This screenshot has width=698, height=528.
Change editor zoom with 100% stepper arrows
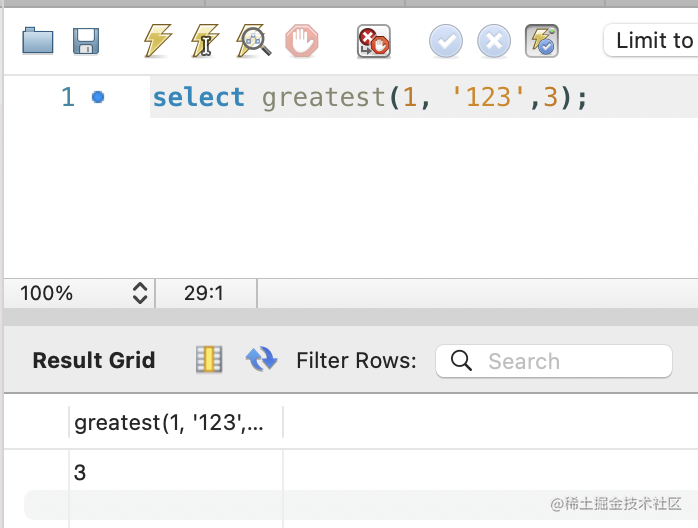click(139, 293)
